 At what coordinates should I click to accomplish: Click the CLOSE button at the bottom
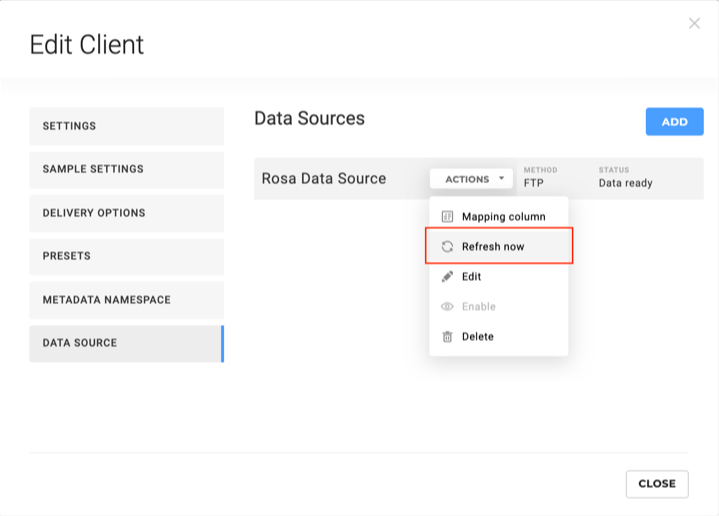(656, 483)
